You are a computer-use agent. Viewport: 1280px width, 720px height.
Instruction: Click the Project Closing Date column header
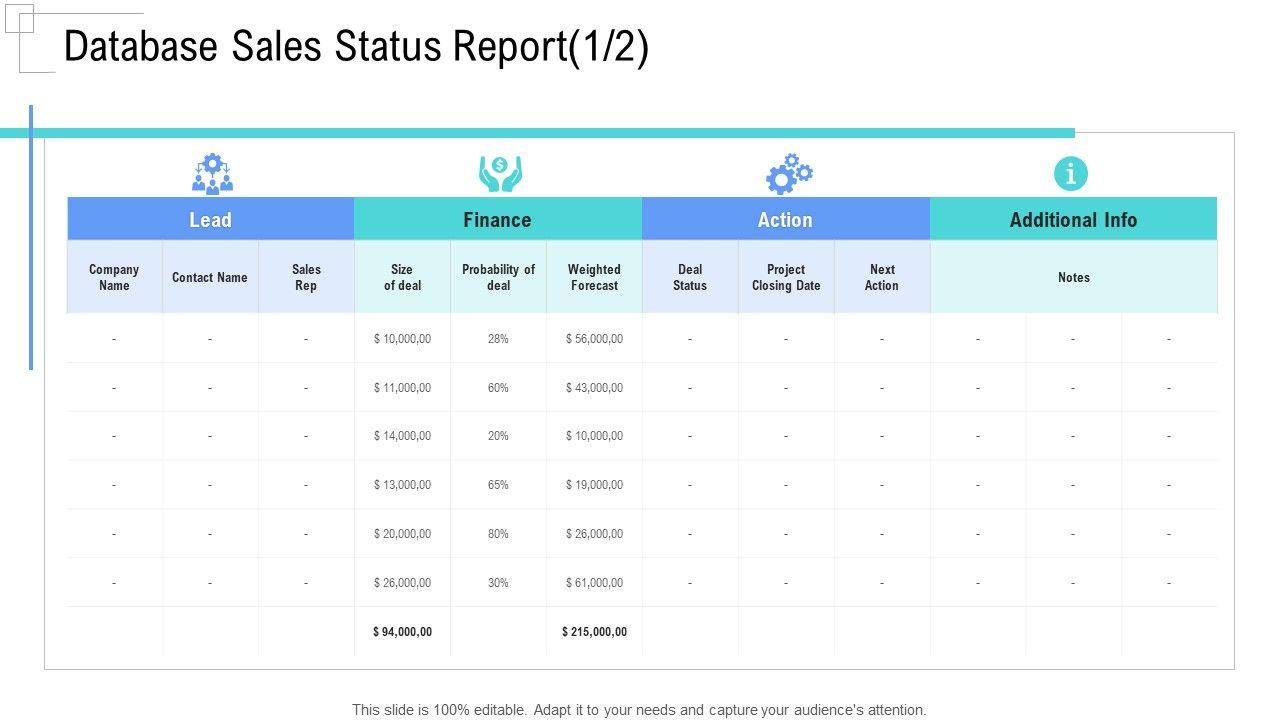pyautogui.click(x=786, y=277)
